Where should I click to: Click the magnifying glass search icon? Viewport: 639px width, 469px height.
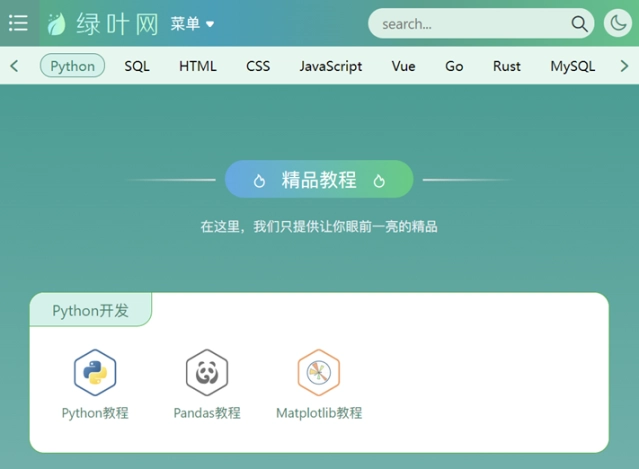579,24
